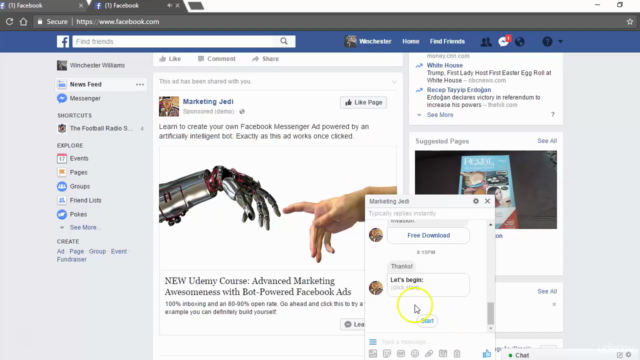Click the GIF icon in chat
640x360 pixels.
[x=401, y=353]
